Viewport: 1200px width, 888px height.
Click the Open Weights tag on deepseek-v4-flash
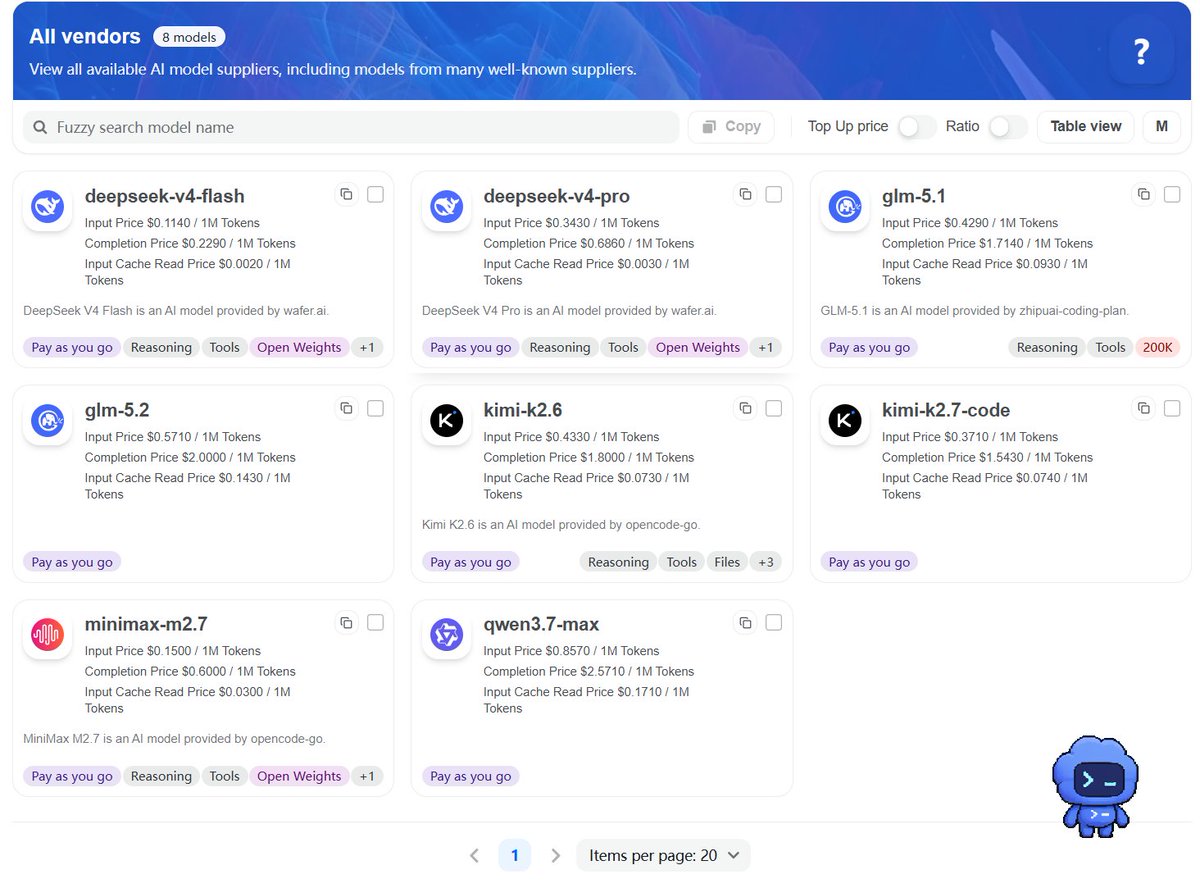[299, 348]
